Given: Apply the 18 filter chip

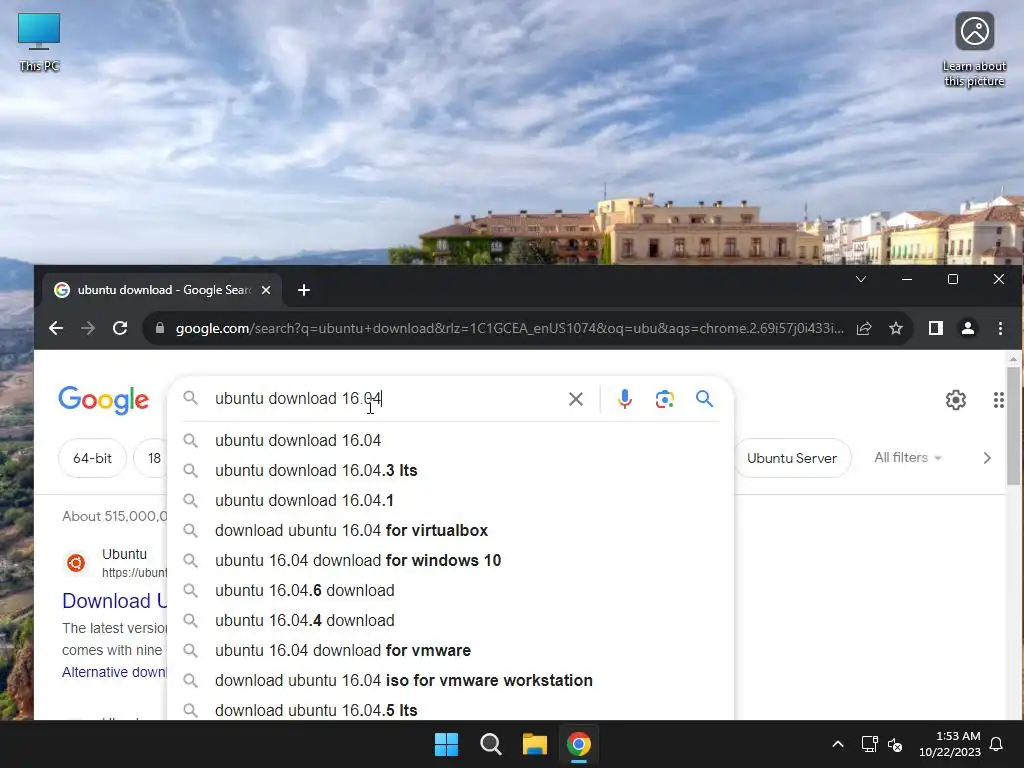Looking at the screenshot, I should click(x=152, y=458).
